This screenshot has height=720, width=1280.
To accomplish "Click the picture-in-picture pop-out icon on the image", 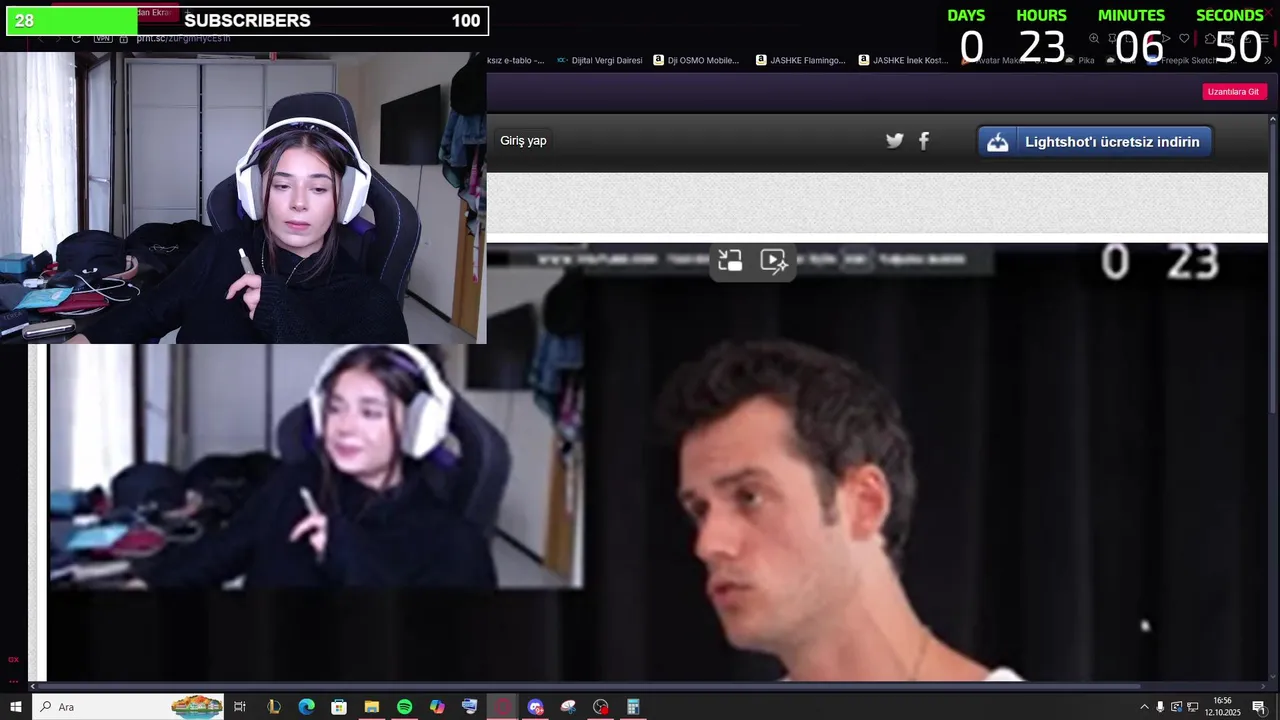I will 730,261.
